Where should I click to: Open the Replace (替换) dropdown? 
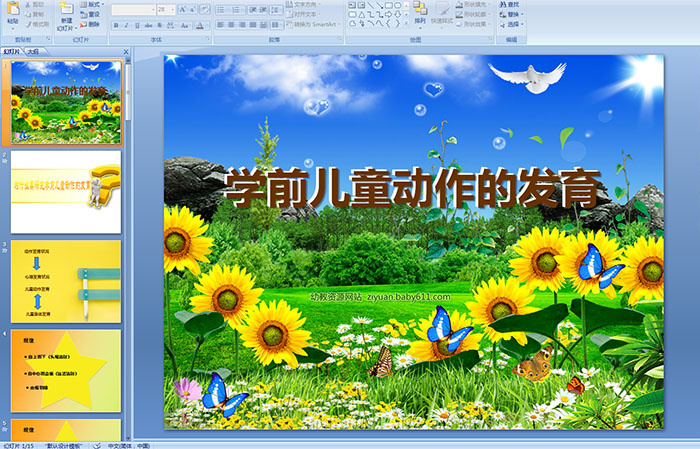pos(512,14)
